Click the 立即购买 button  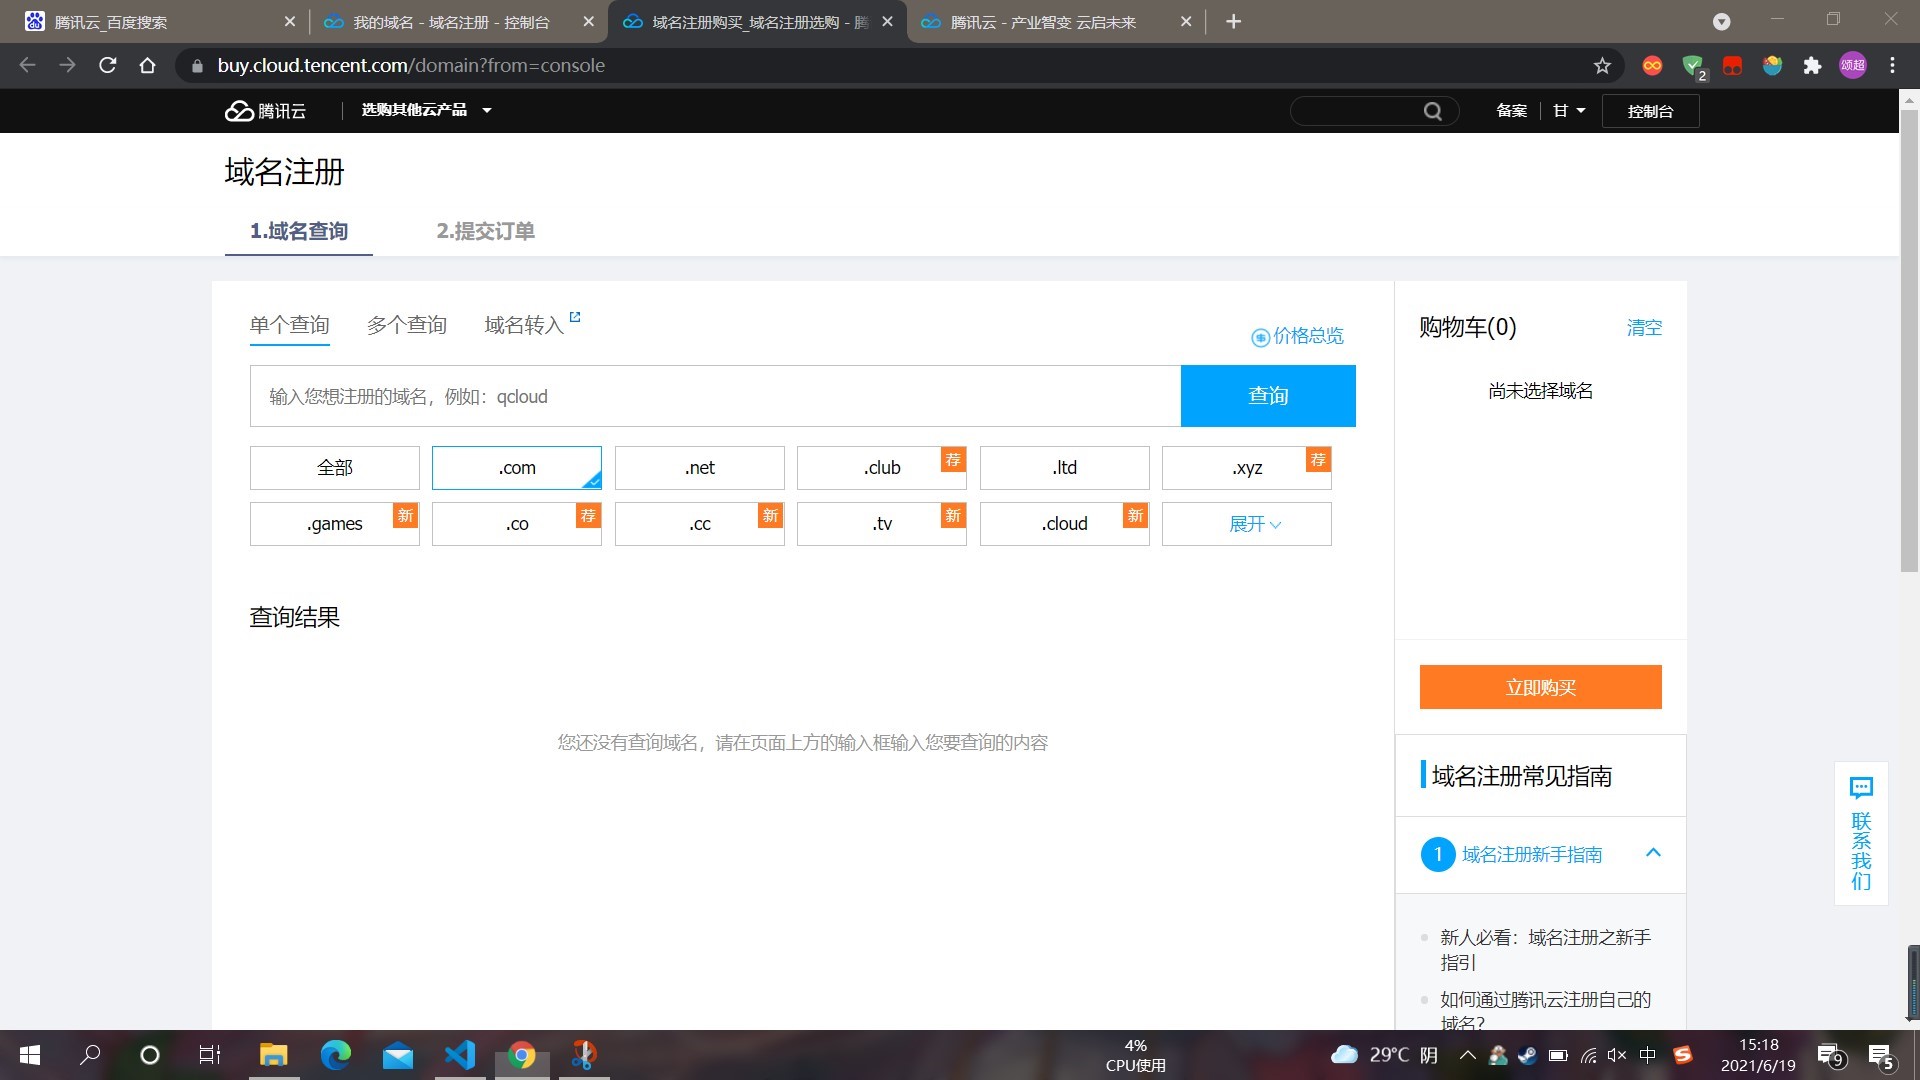pyautogui.click(x=1540, y=687)
